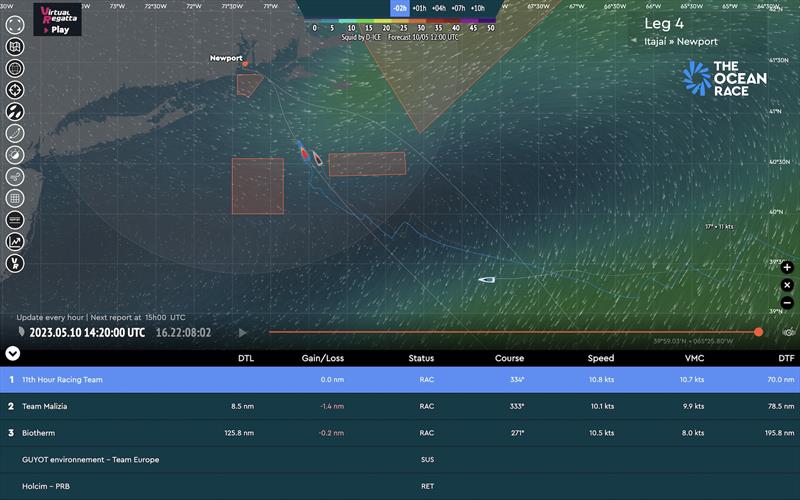Click the X button between zoom controls
Image resolution: width=800 pixels, height=500 pixels.
pos(787,285)
